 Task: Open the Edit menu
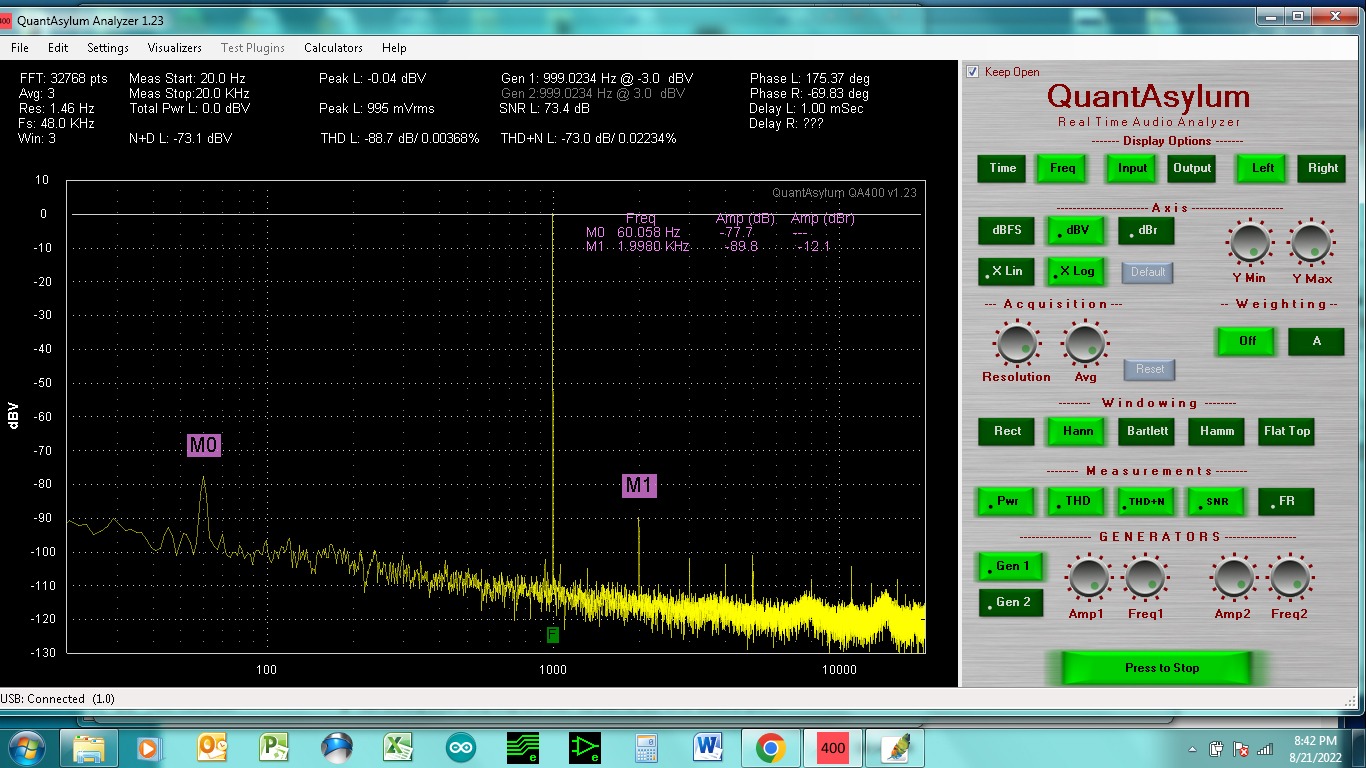pos(58,48)
